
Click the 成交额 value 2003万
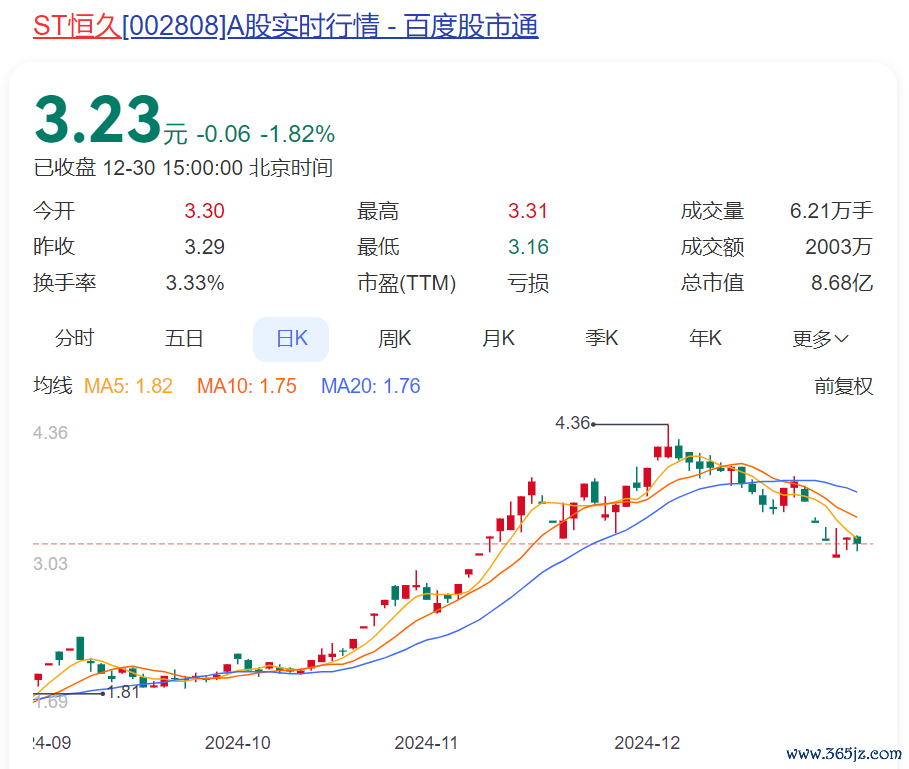coord(839,247)
